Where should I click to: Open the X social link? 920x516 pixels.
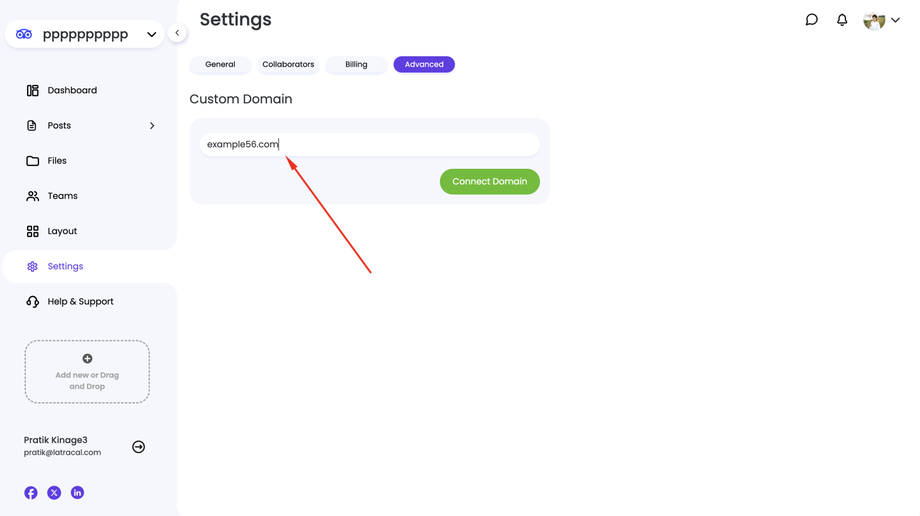(54, 493)
